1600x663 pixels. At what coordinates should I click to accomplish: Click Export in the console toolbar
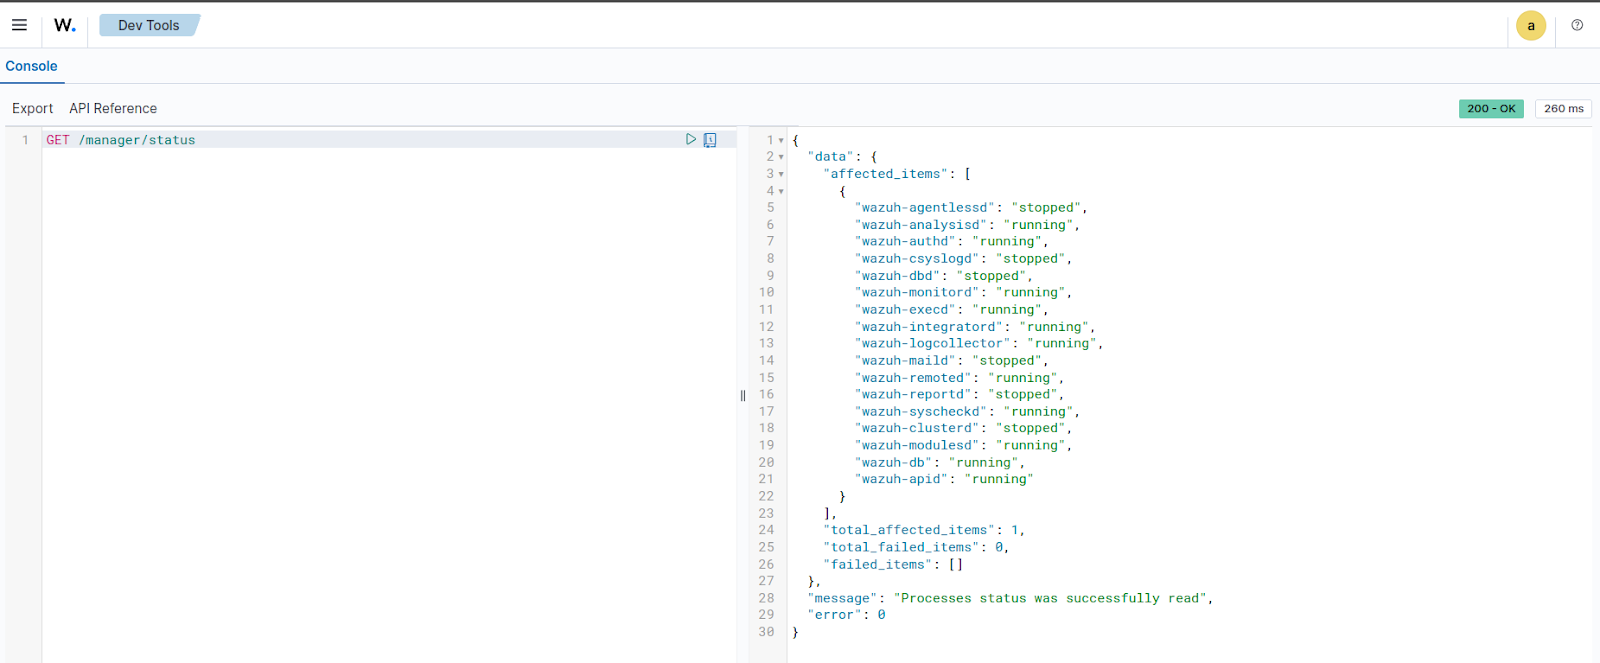coord(32,108)
